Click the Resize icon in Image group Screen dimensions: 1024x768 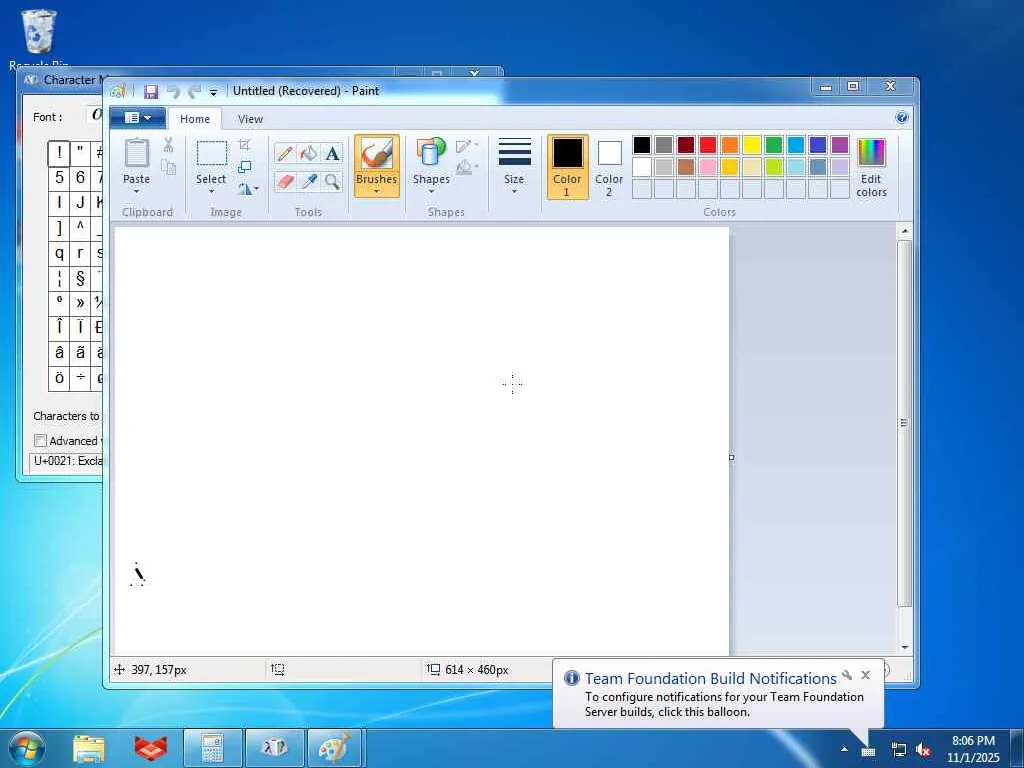(x=245, y=167)
